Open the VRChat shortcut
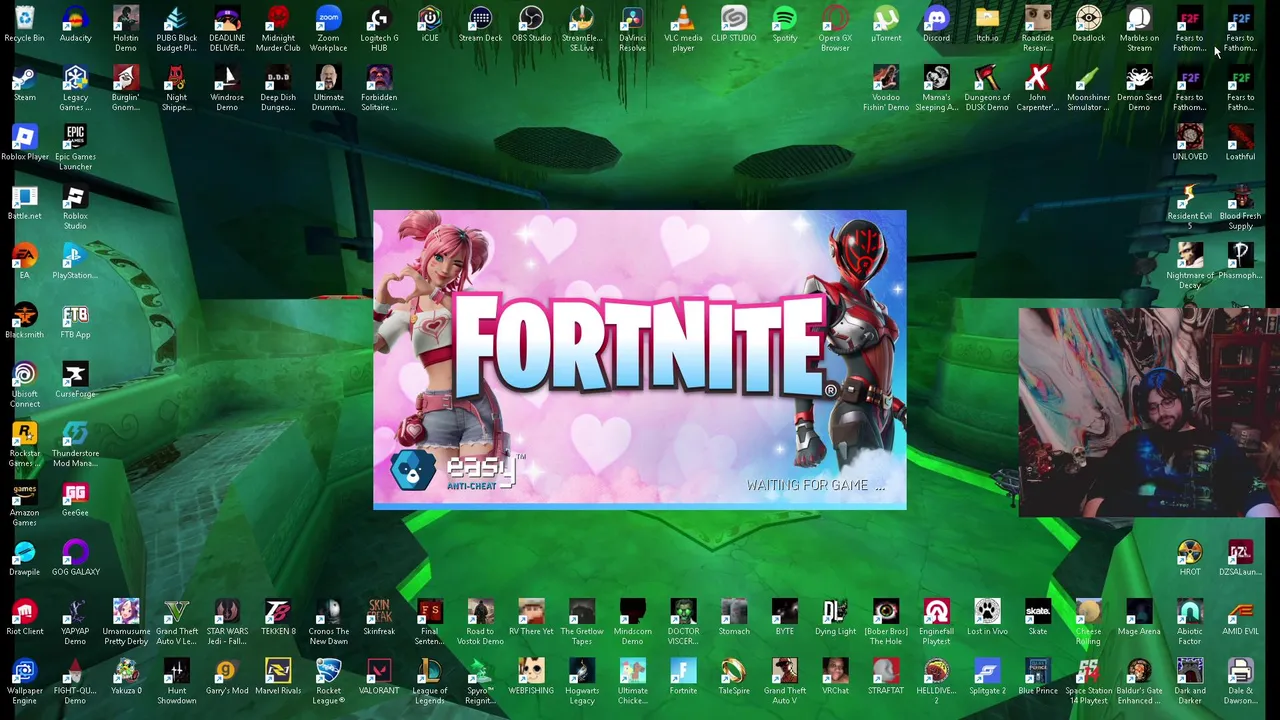The image size is (1280, 720). (835, 677)
